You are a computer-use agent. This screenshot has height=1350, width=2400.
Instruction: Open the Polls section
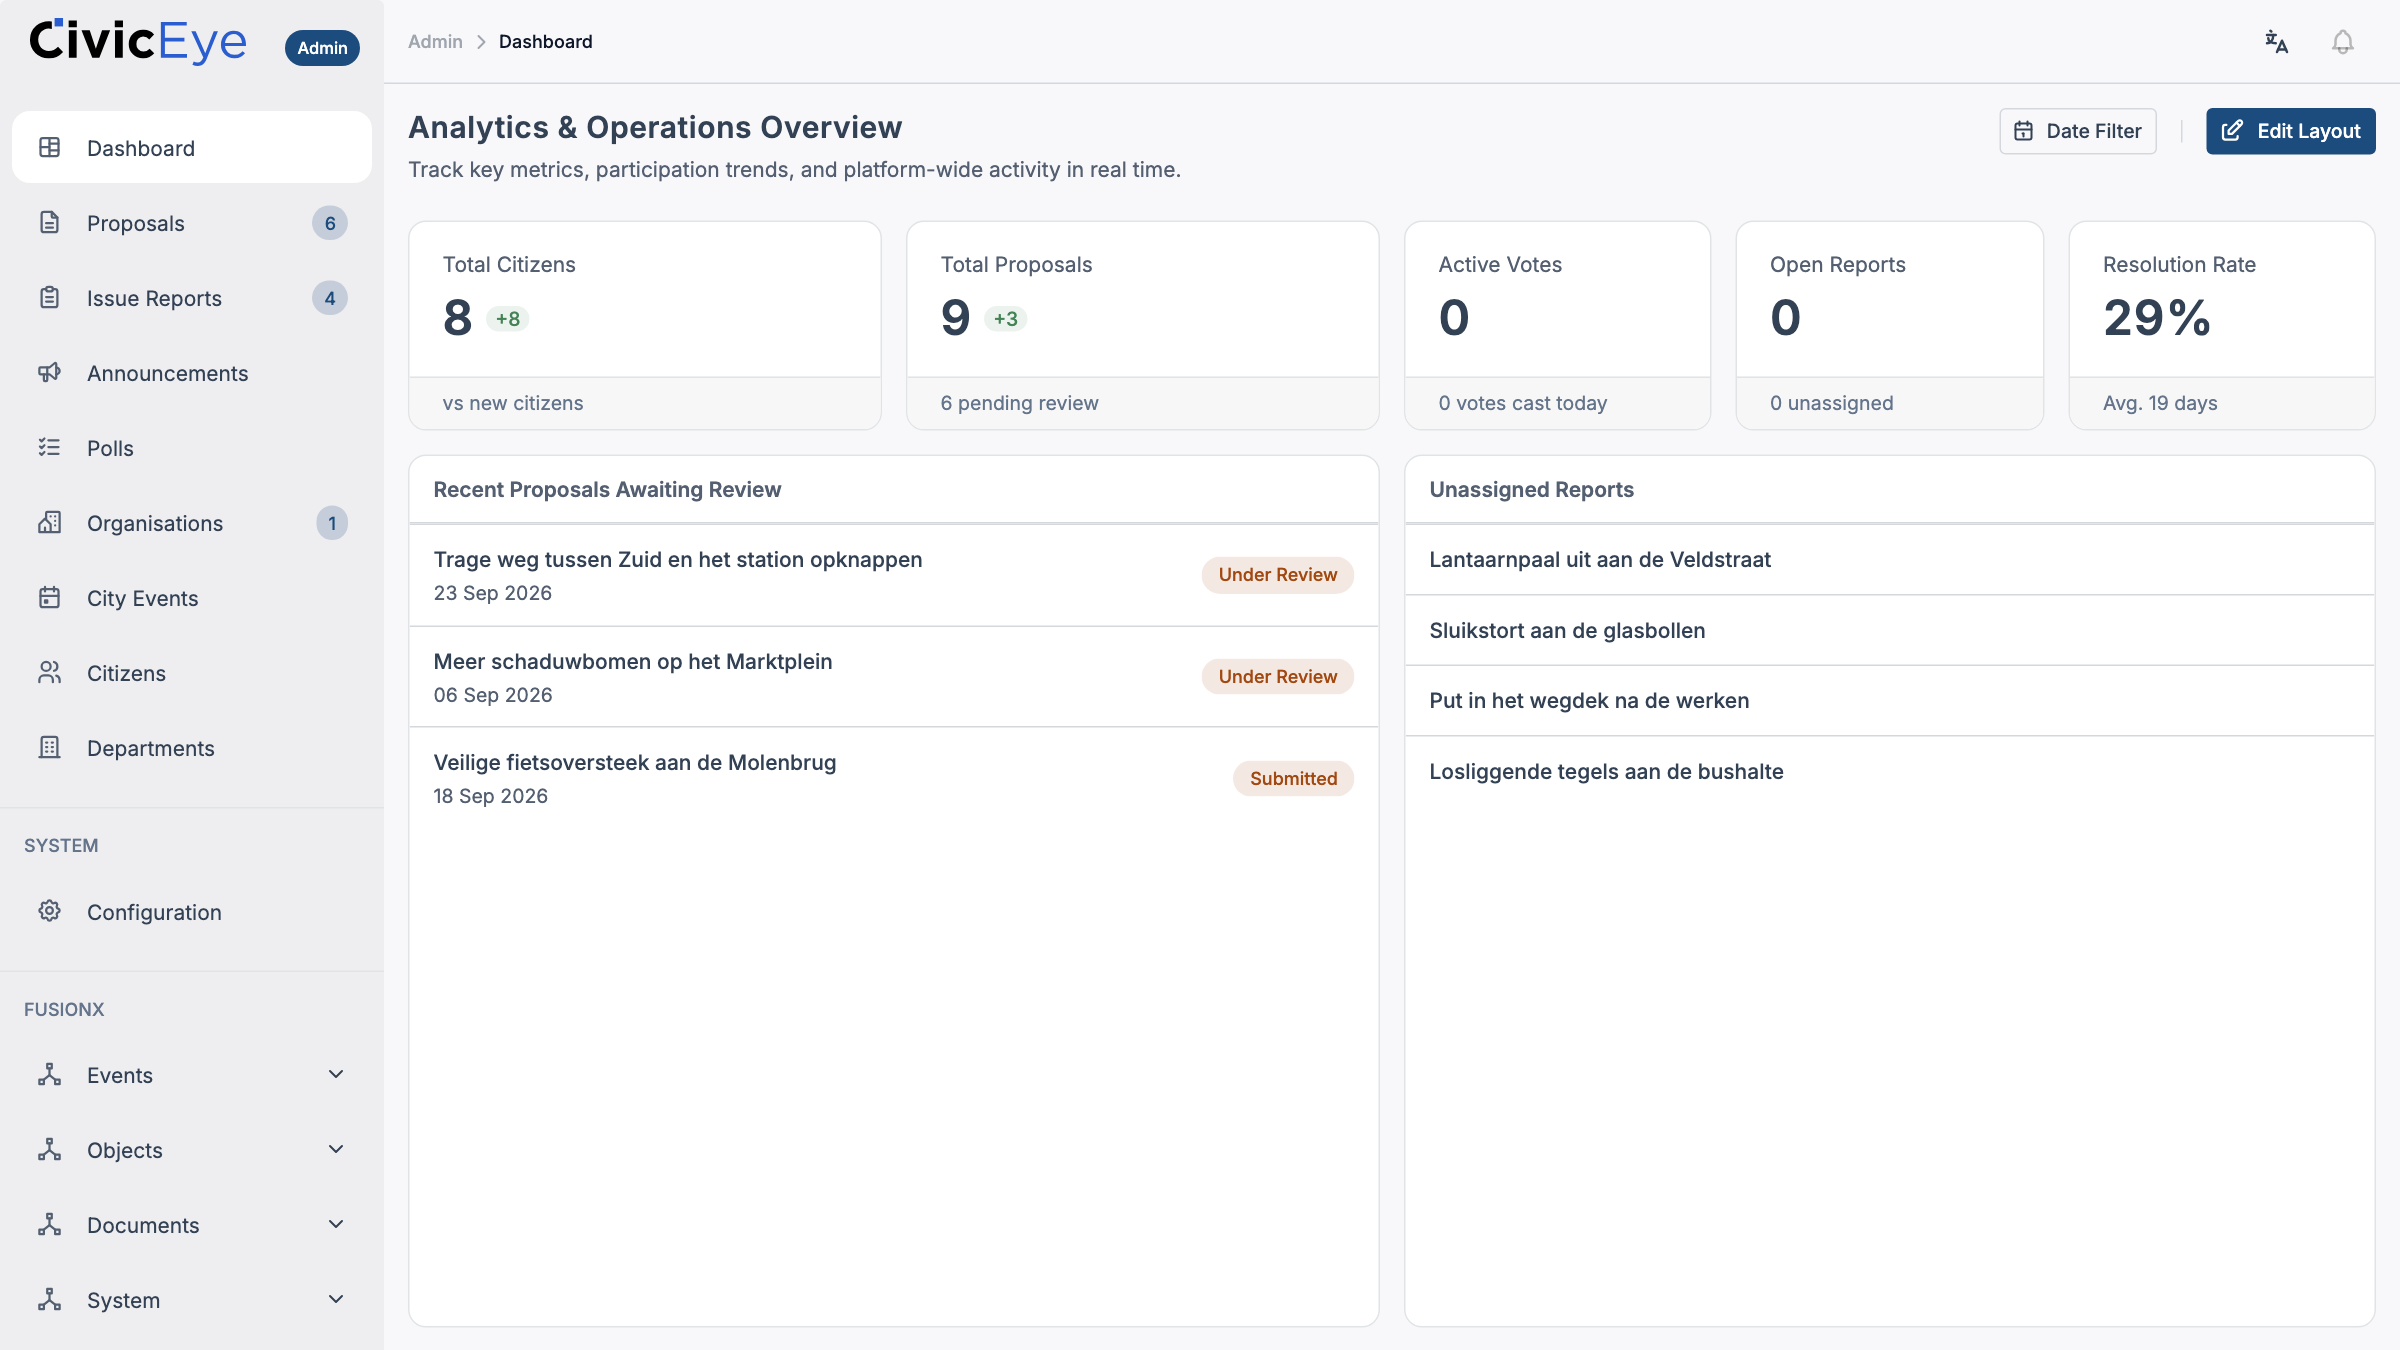pos(192,448)
